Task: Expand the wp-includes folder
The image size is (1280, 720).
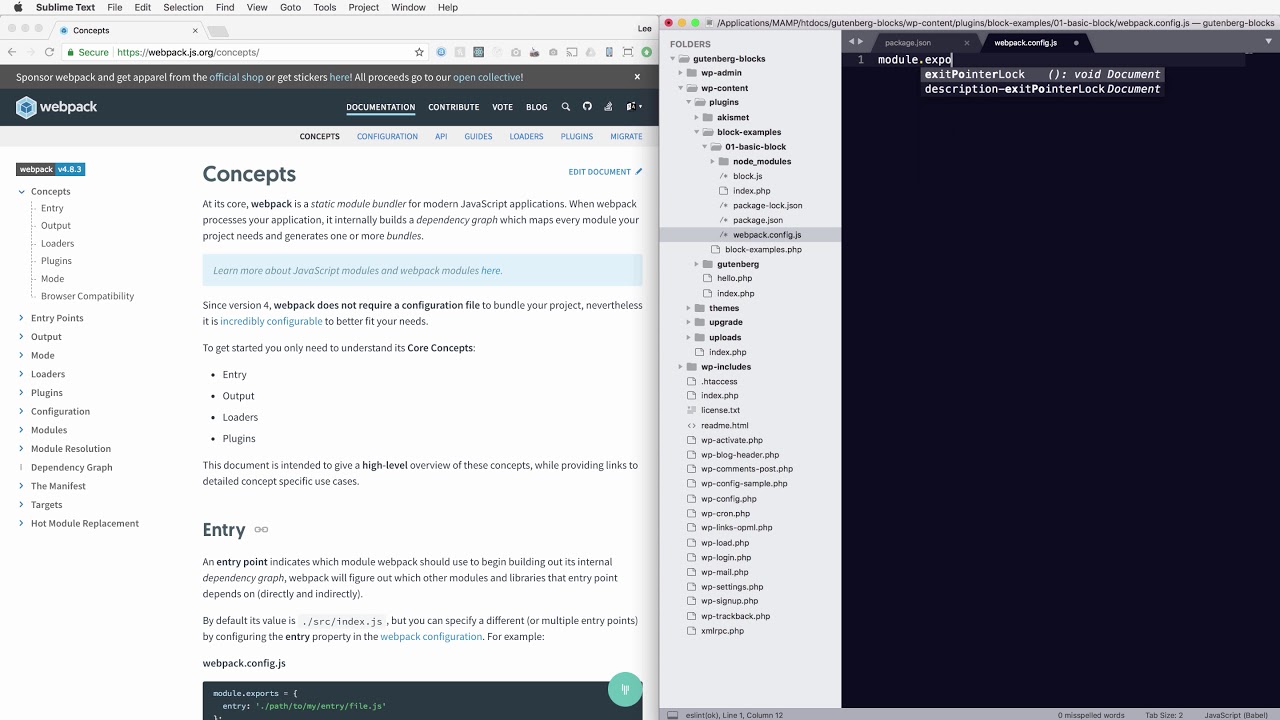Action: (x=681, y=367)
